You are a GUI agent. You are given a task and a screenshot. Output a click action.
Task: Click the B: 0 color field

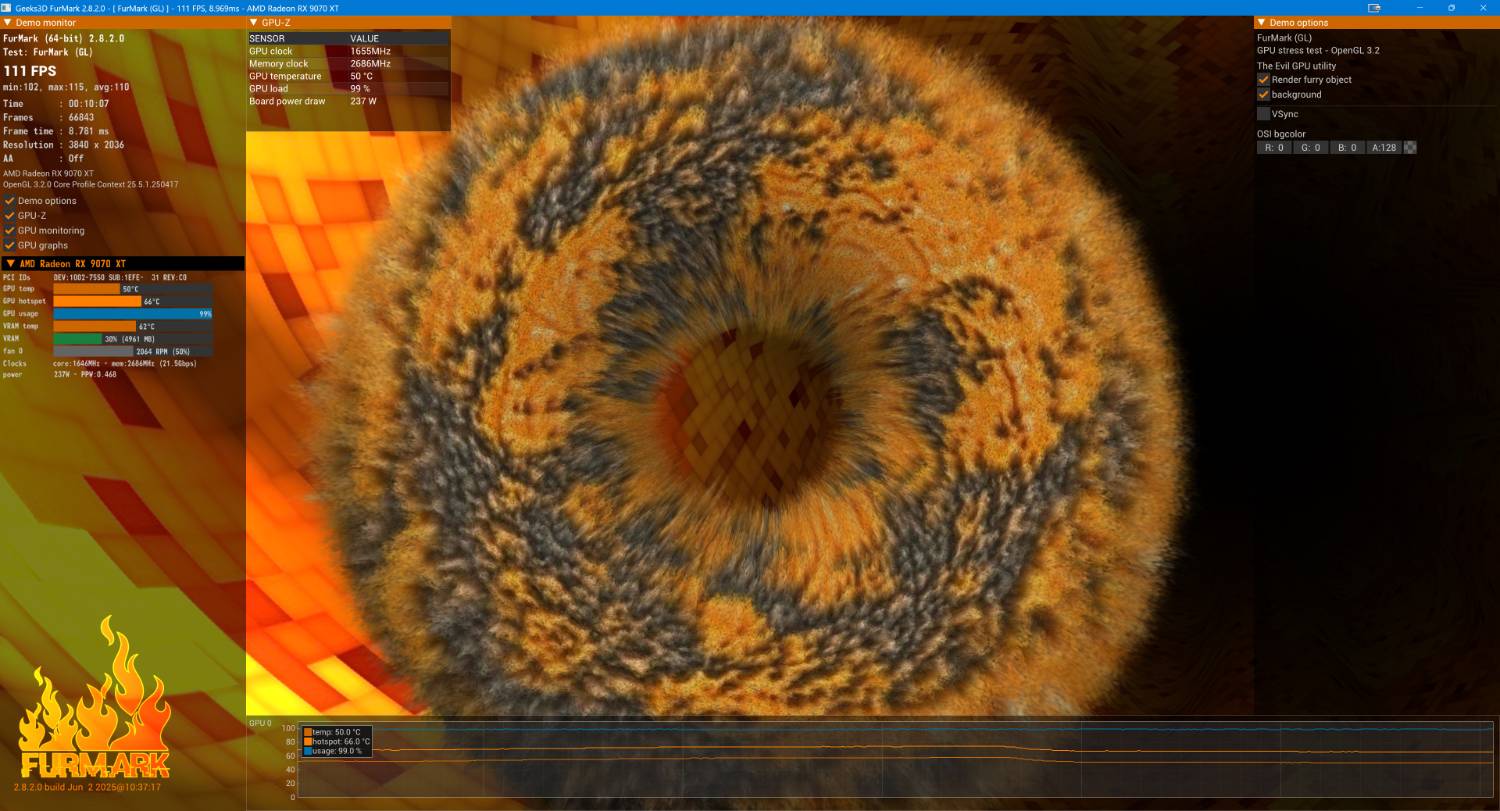pyautogui.click(x=1348, y=148)
